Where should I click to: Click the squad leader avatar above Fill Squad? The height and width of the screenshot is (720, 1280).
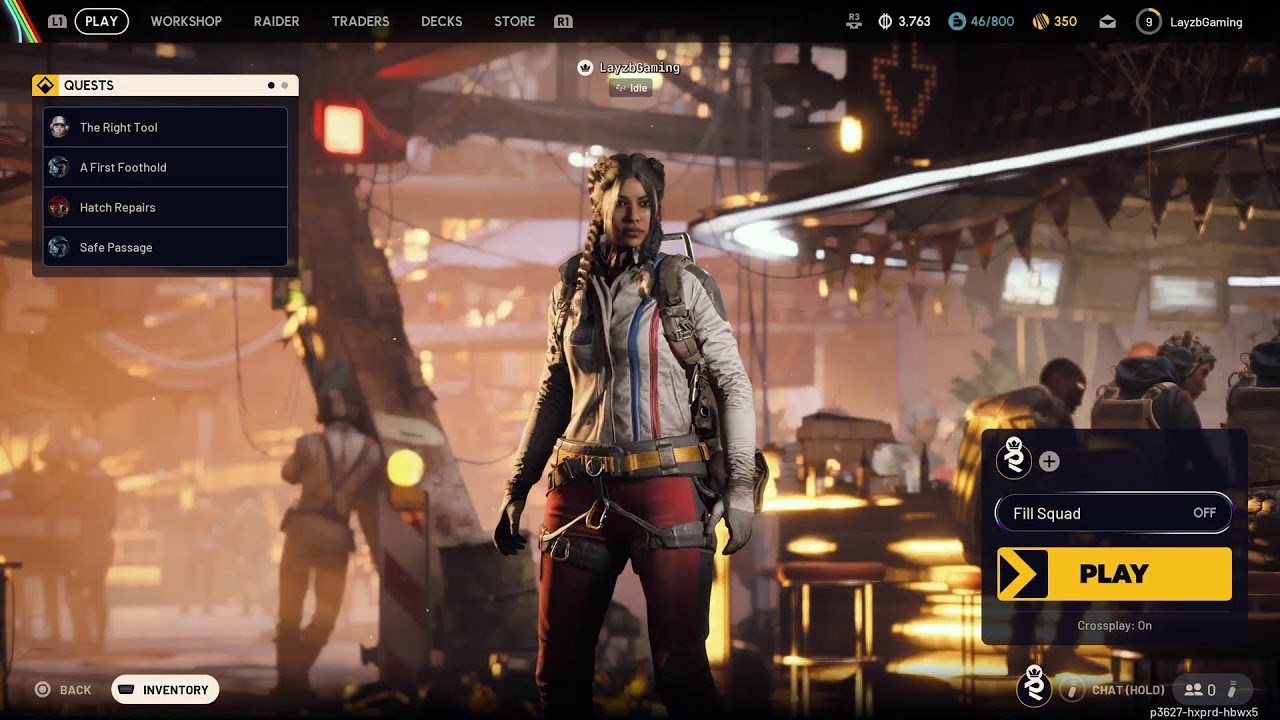pyautogui.click(x=1014, y=459)
